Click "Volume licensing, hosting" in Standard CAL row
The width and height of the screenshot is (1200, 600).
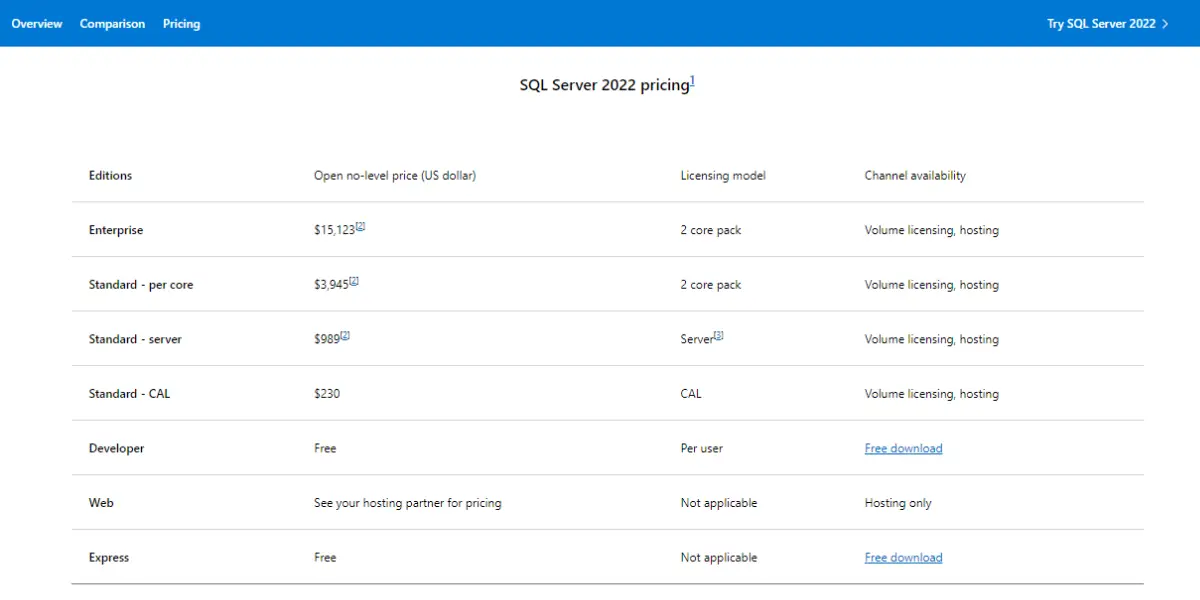932,394
